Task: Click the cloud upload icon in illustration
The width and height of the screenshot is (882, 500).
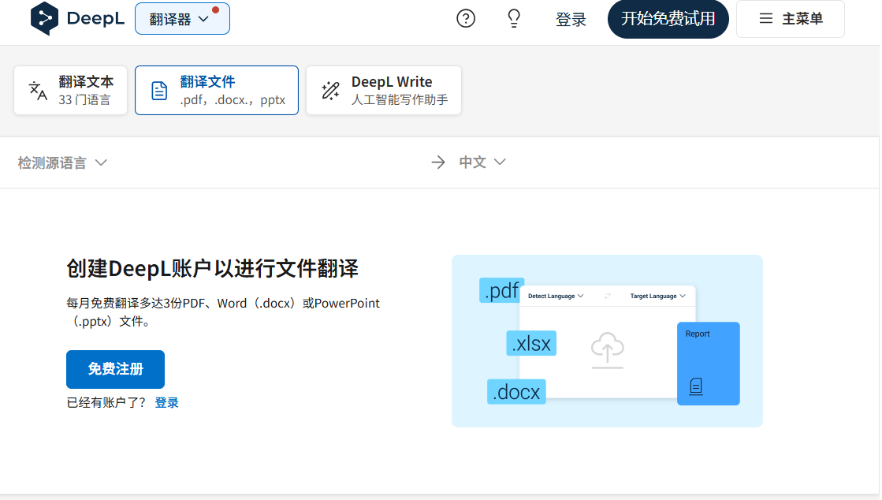Action: pos(608,350)
